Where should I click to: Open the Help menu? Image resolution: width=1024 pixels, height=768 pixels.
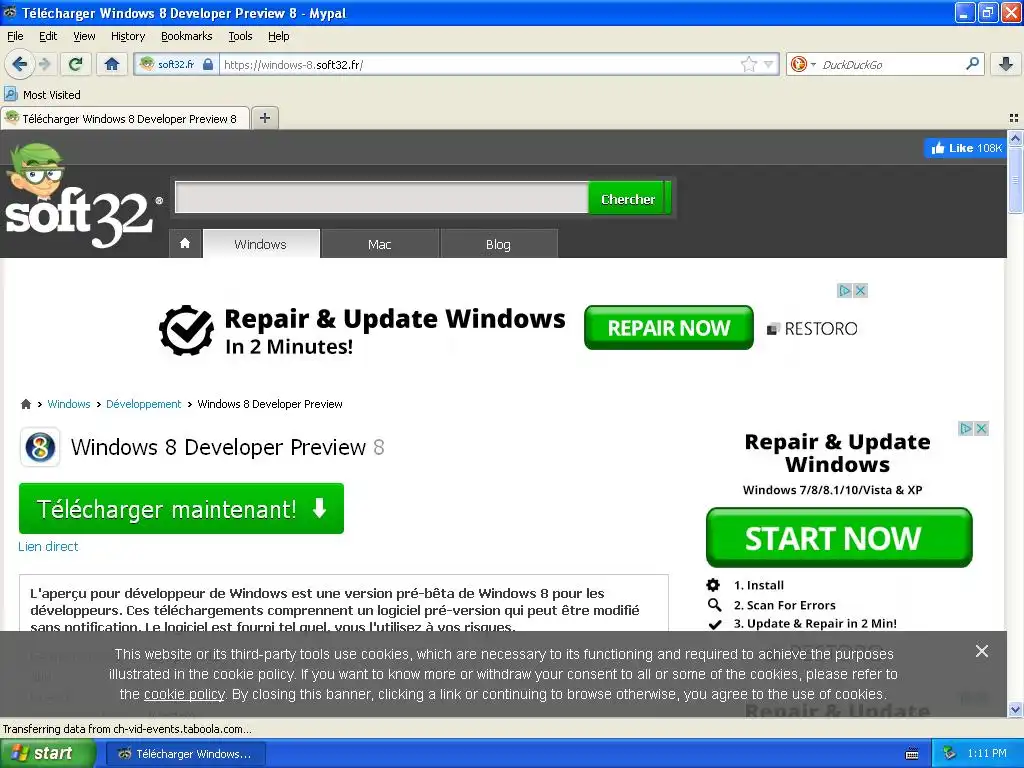[278, 36]
